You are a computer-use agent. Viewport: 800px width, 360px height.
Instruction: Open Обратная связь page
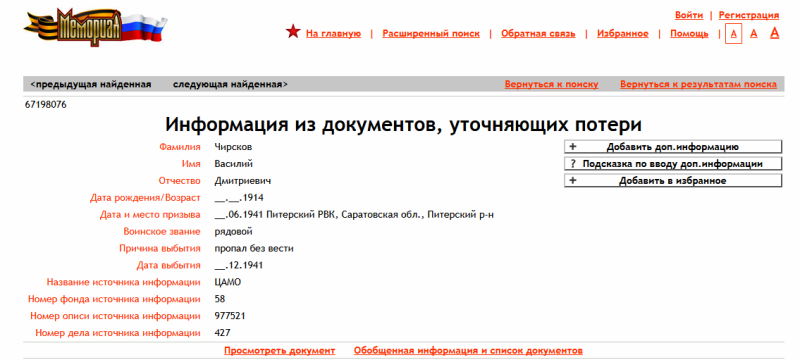[538, 34]
